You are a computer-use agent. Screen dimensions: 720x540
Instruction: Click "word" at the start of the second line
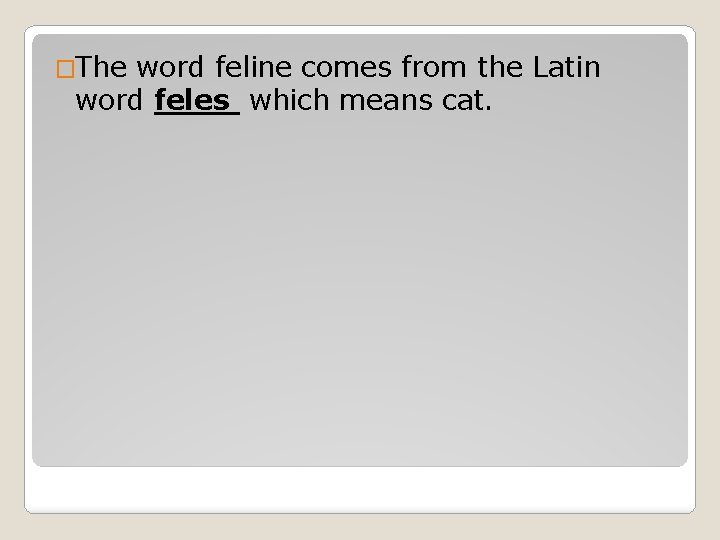coord(111,103)
